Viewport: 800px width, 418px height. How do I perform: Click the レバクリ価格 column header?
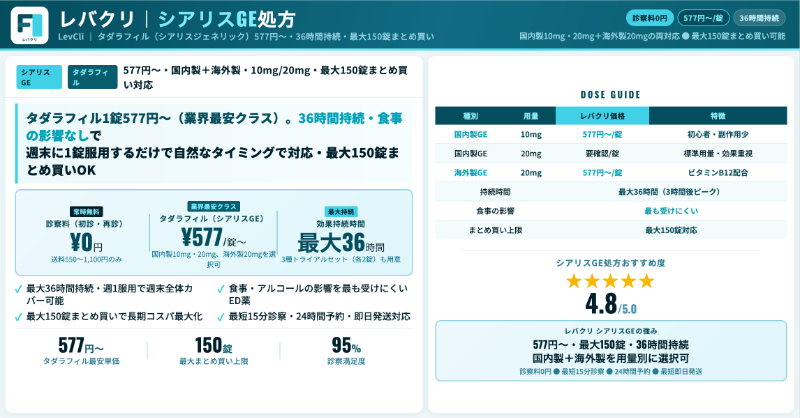point(603,116)
